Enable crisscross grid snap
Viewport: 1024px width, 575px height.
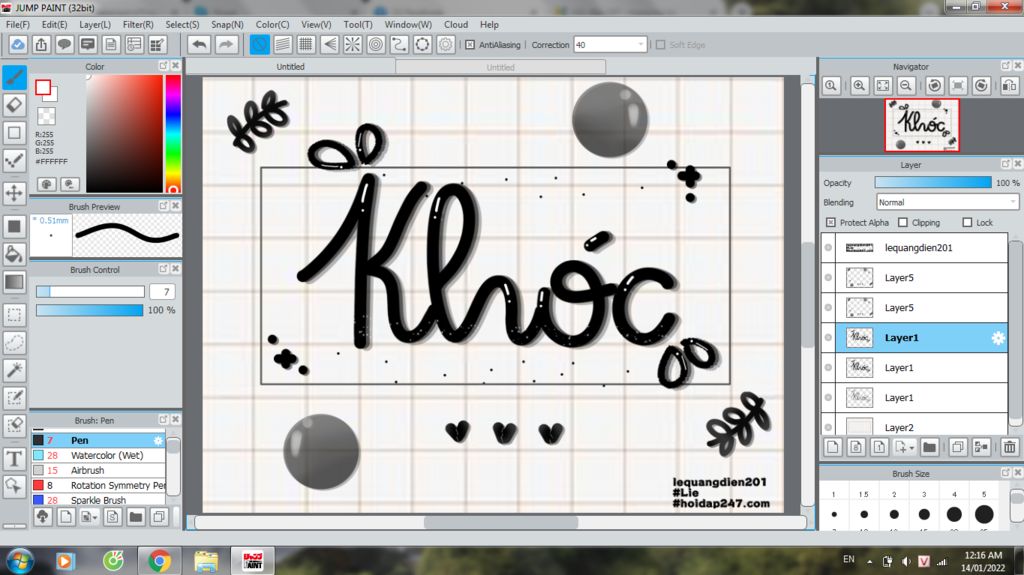[x=306, y=44]
